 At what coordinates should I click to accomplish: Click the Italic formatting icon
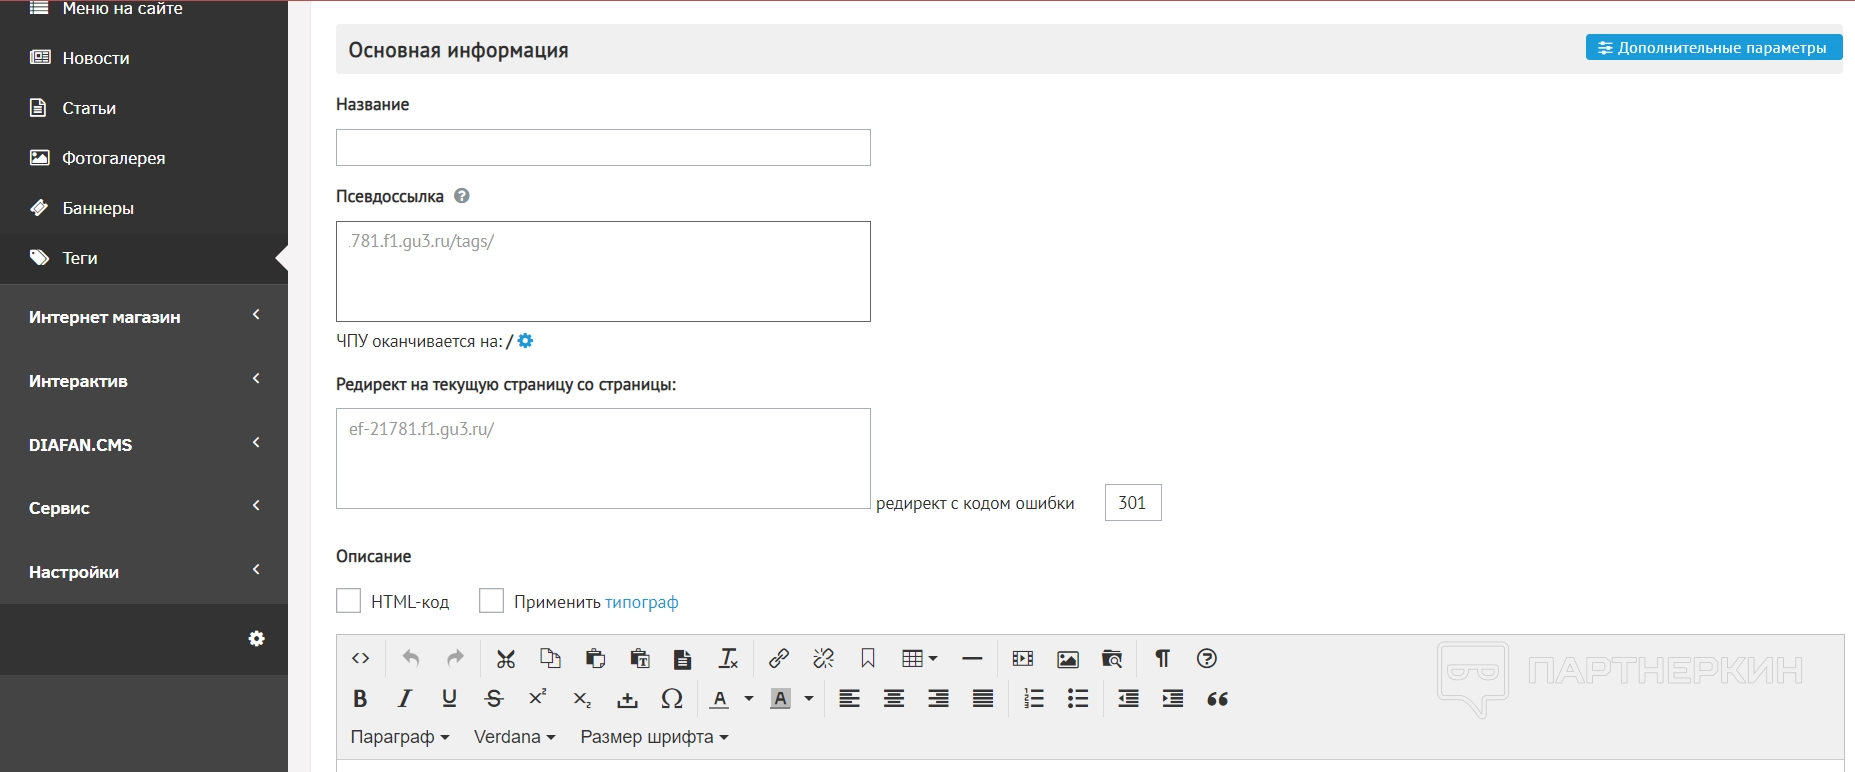click(x=405, y=699)
